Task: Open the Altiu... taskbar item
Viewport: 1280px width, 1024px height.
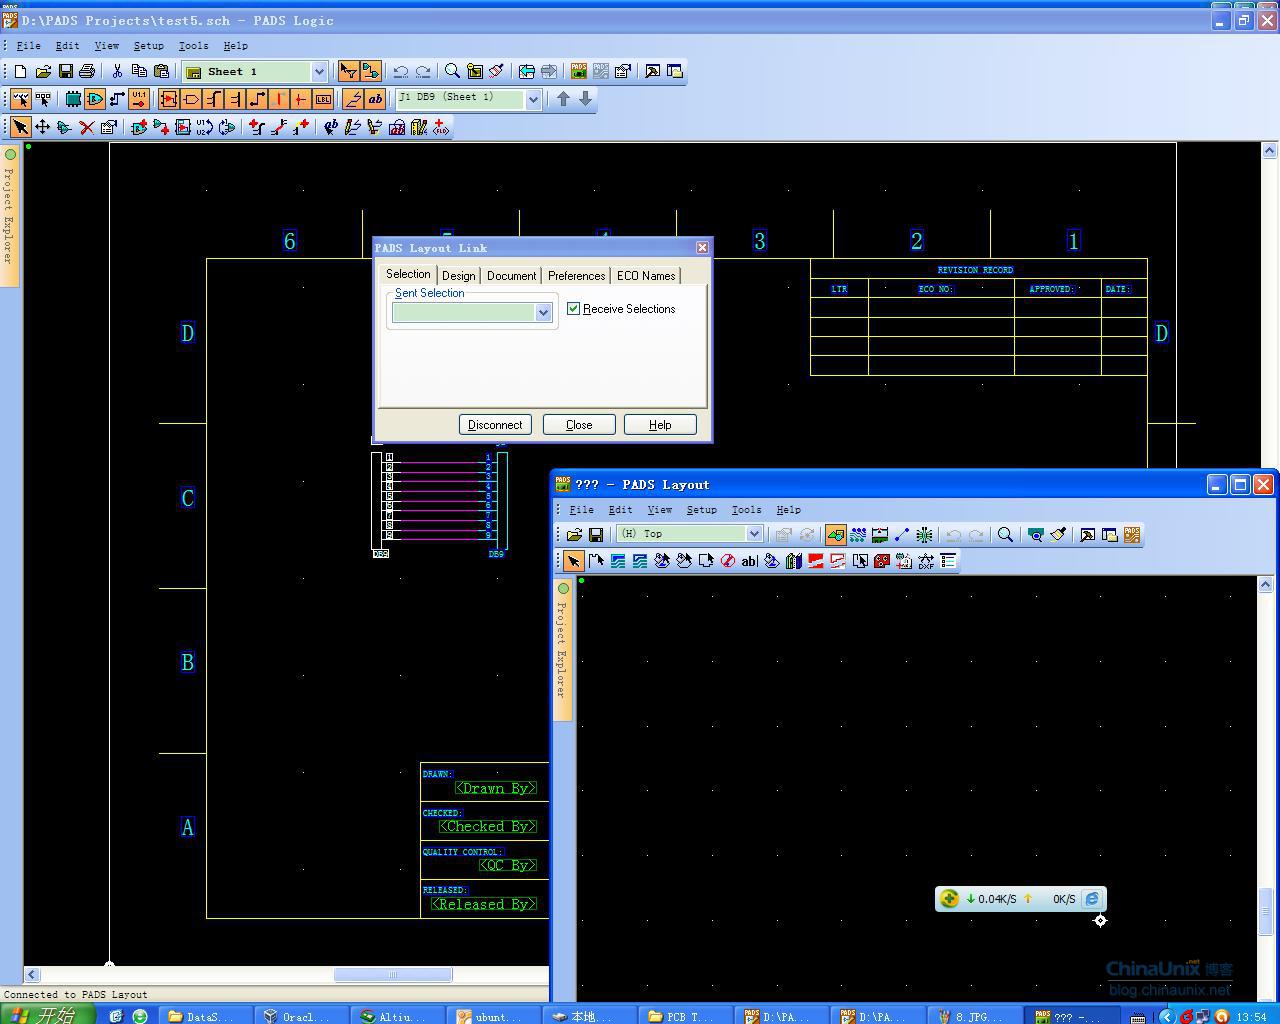Action: [x=397, y=1016]
